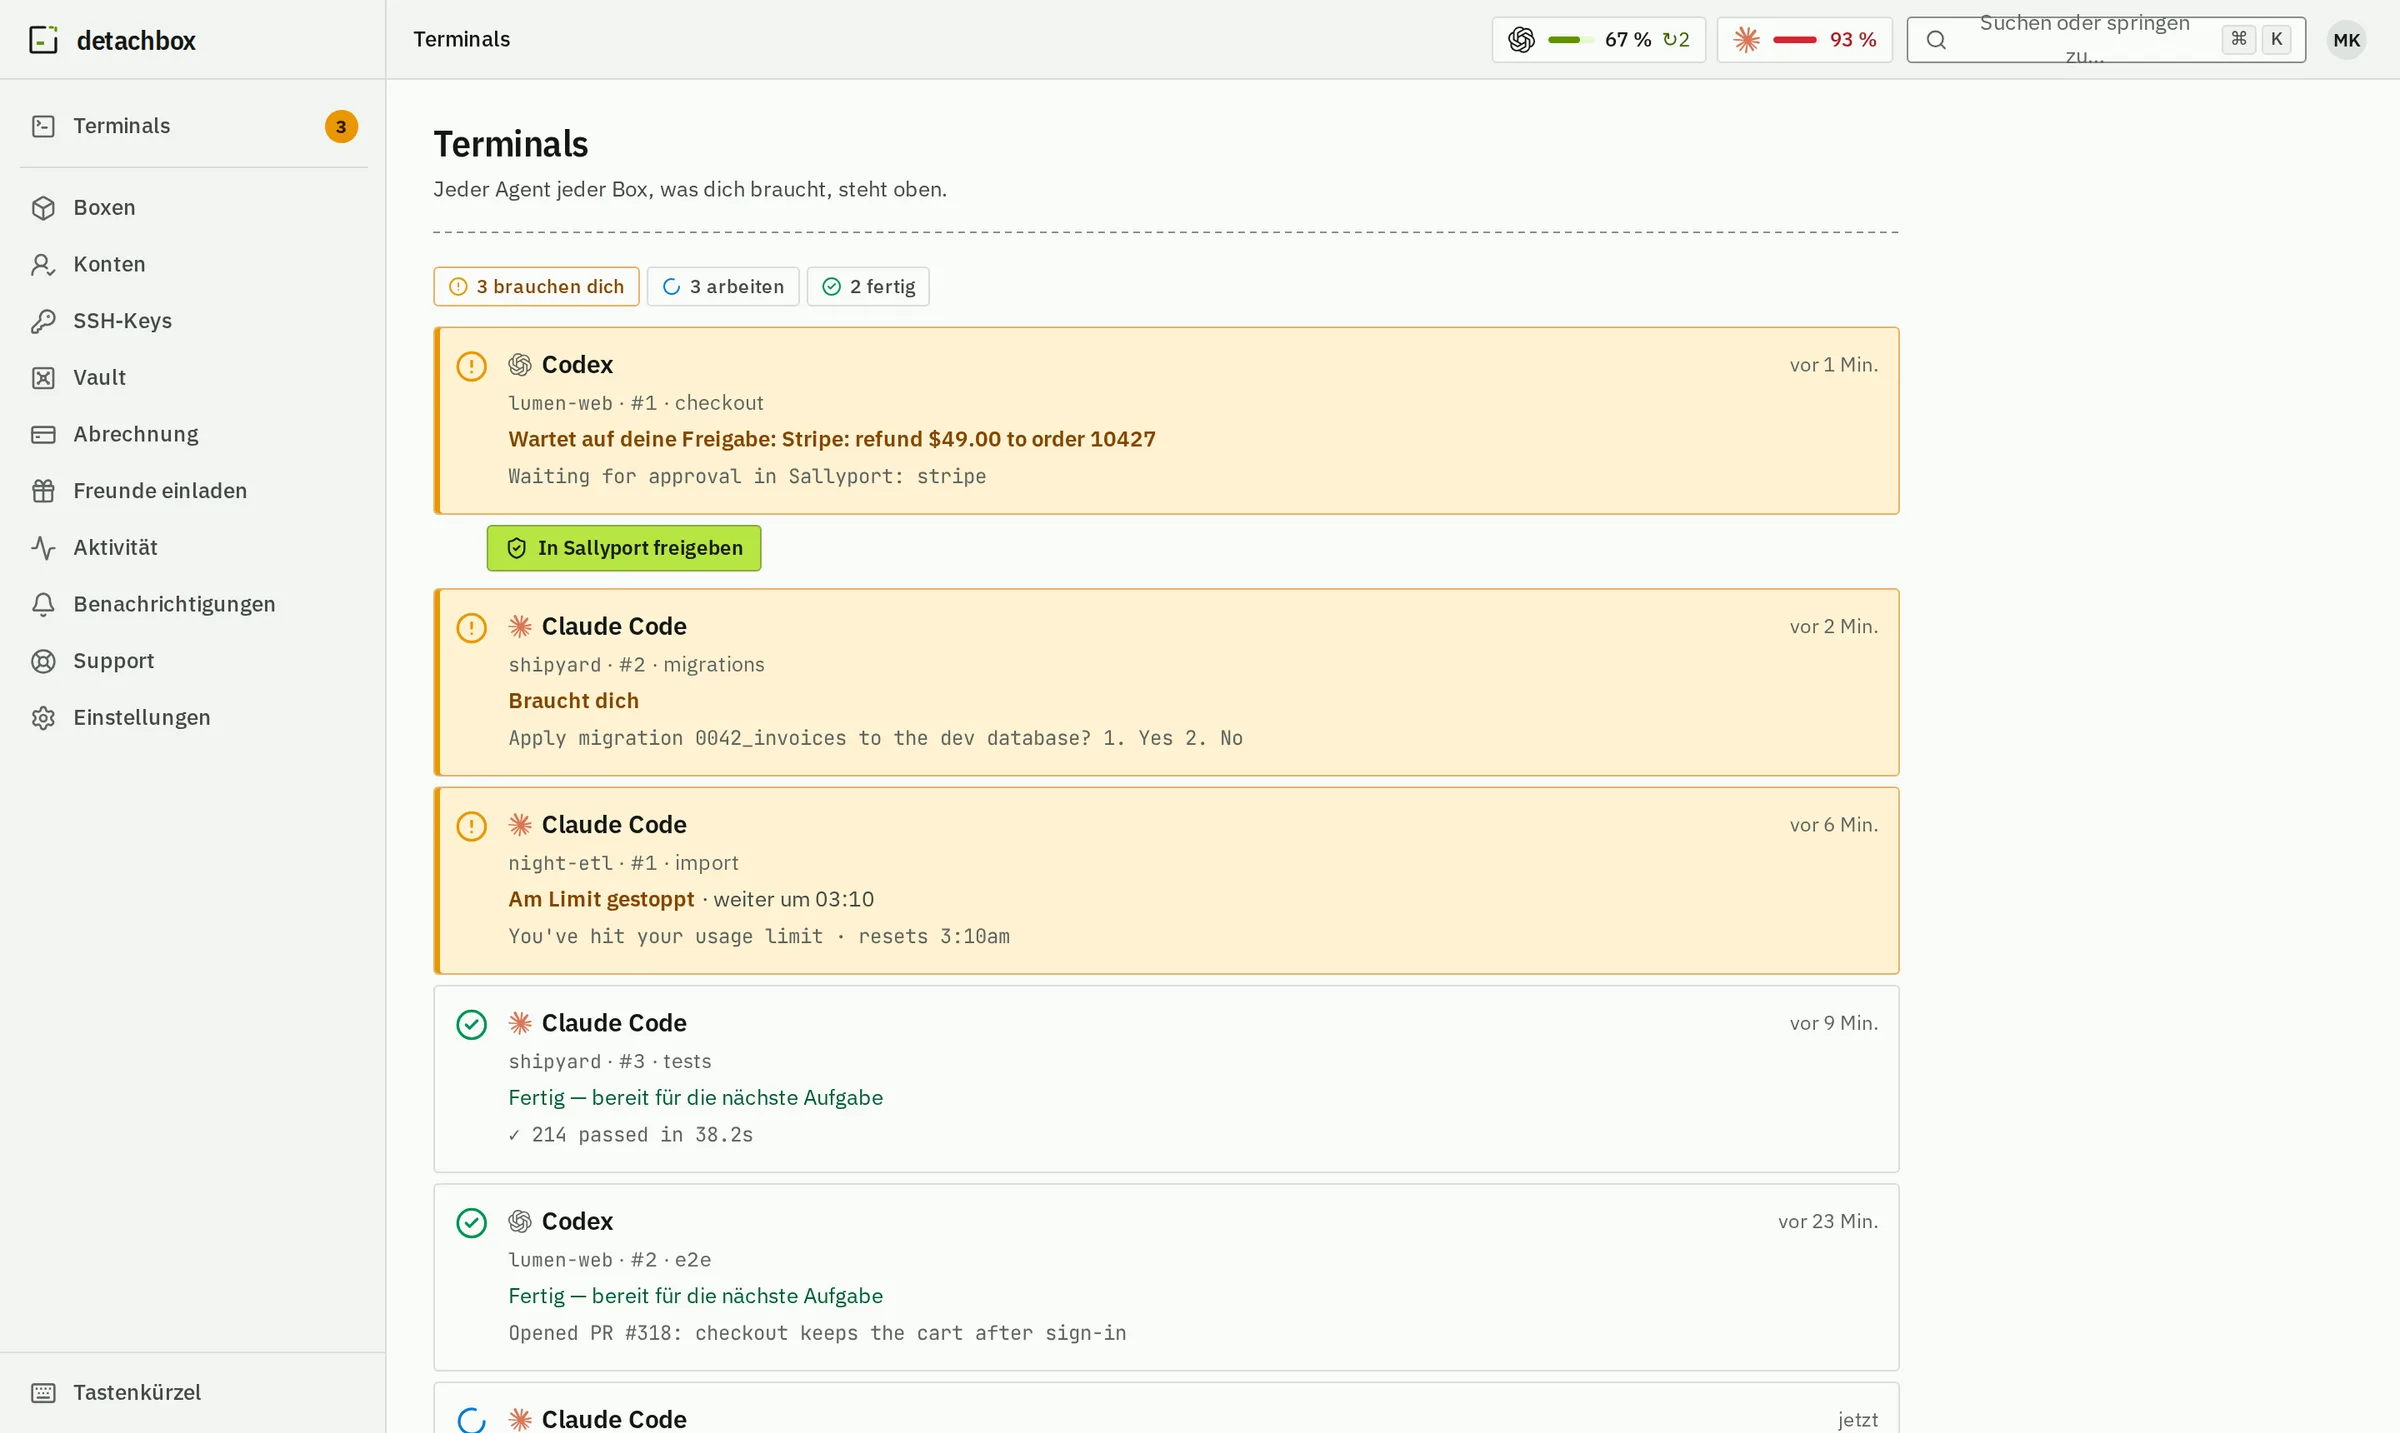Toggle the '2 fertig' filter chip
Image resolution: width=2400 pixels, height=1433 pixels.
point(868,287)
